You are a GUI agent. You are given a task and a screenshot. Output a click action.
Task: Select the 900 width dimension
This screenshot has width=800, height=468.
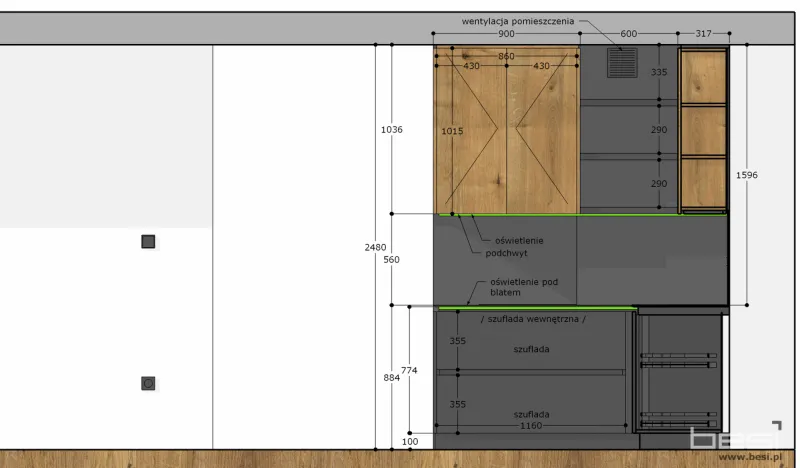coord(506,34)
